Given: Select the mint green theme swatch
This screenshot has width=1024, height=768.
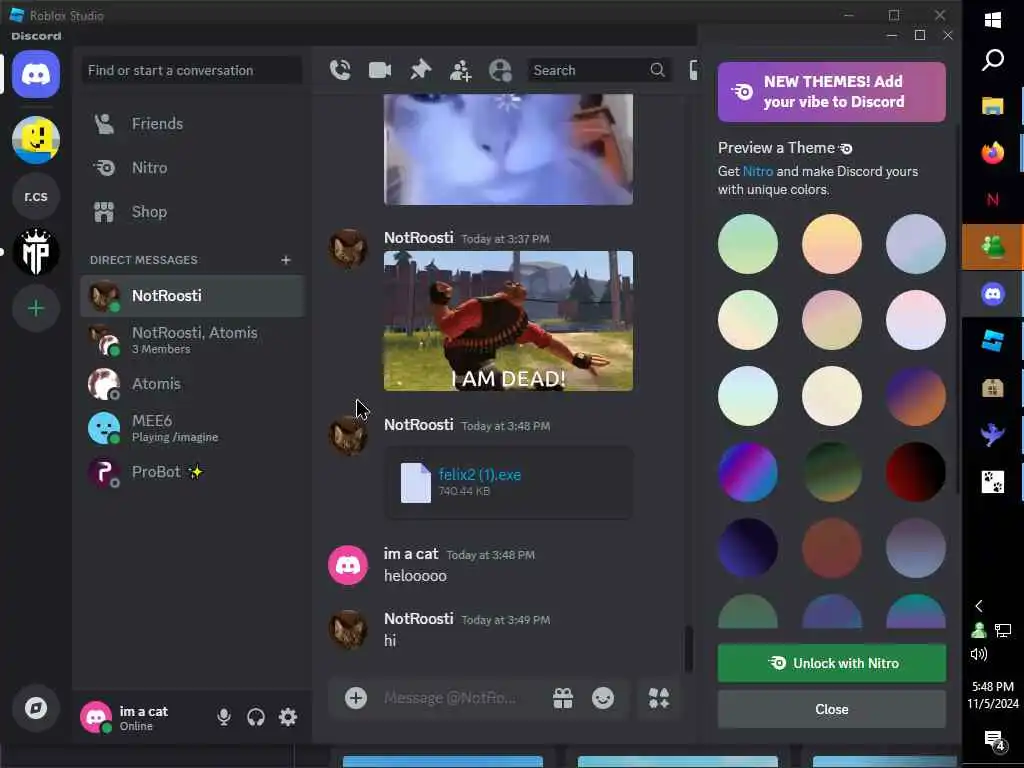Looking at the screenshot, I should 748,244.
